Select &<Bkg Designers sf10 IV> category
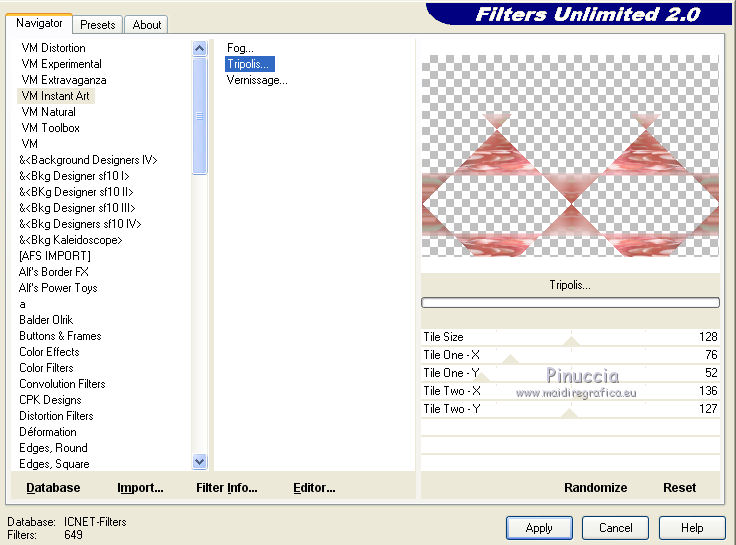The width and height of the screenshot is (736, 545). click(x=80, y=224)
